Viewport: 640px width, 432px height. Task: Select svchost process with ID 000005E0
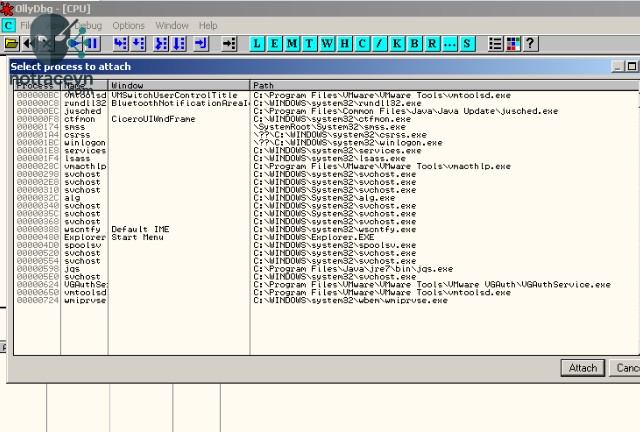(x=327, y=277)
